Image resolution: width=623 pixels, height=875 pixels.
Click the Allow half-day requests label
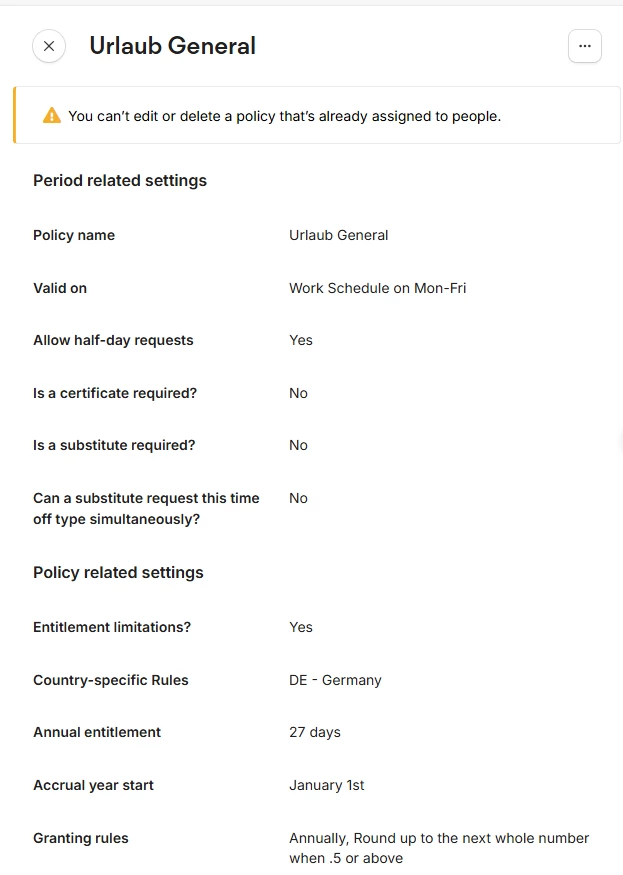(x=113, y=340)
